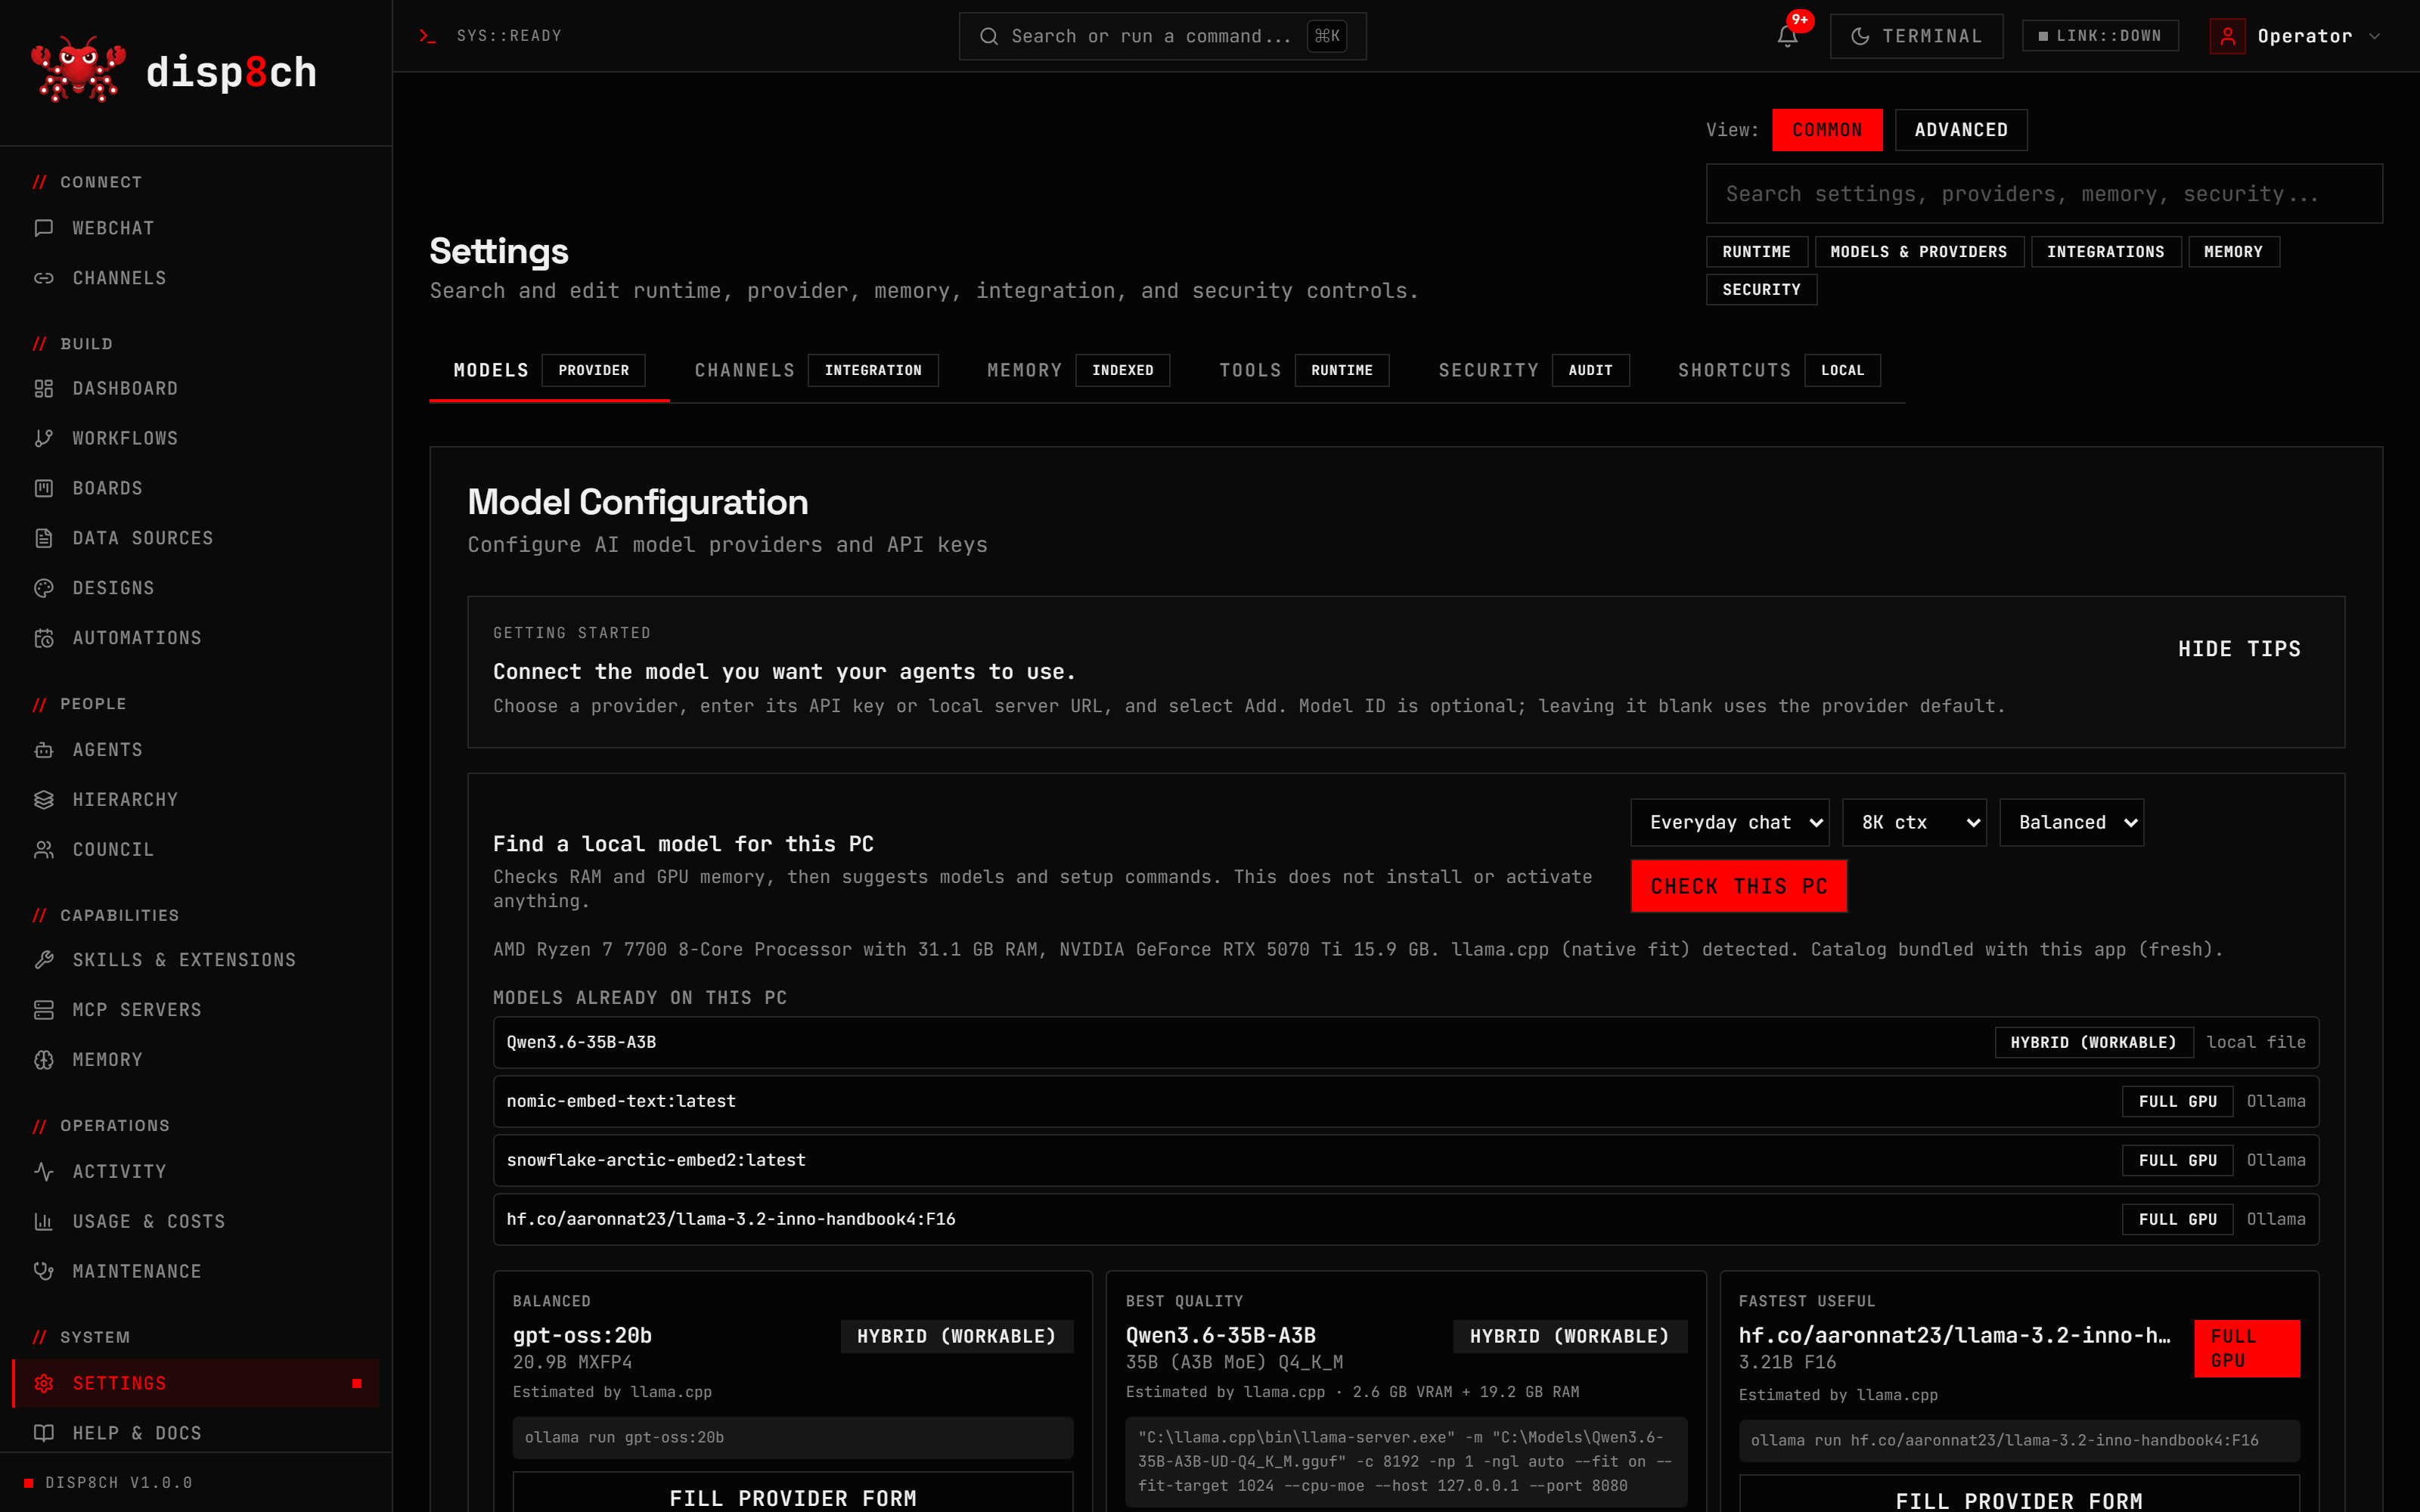
Task: Open the sidebar Memory brain icon
Action: (x=44, y=1060)
